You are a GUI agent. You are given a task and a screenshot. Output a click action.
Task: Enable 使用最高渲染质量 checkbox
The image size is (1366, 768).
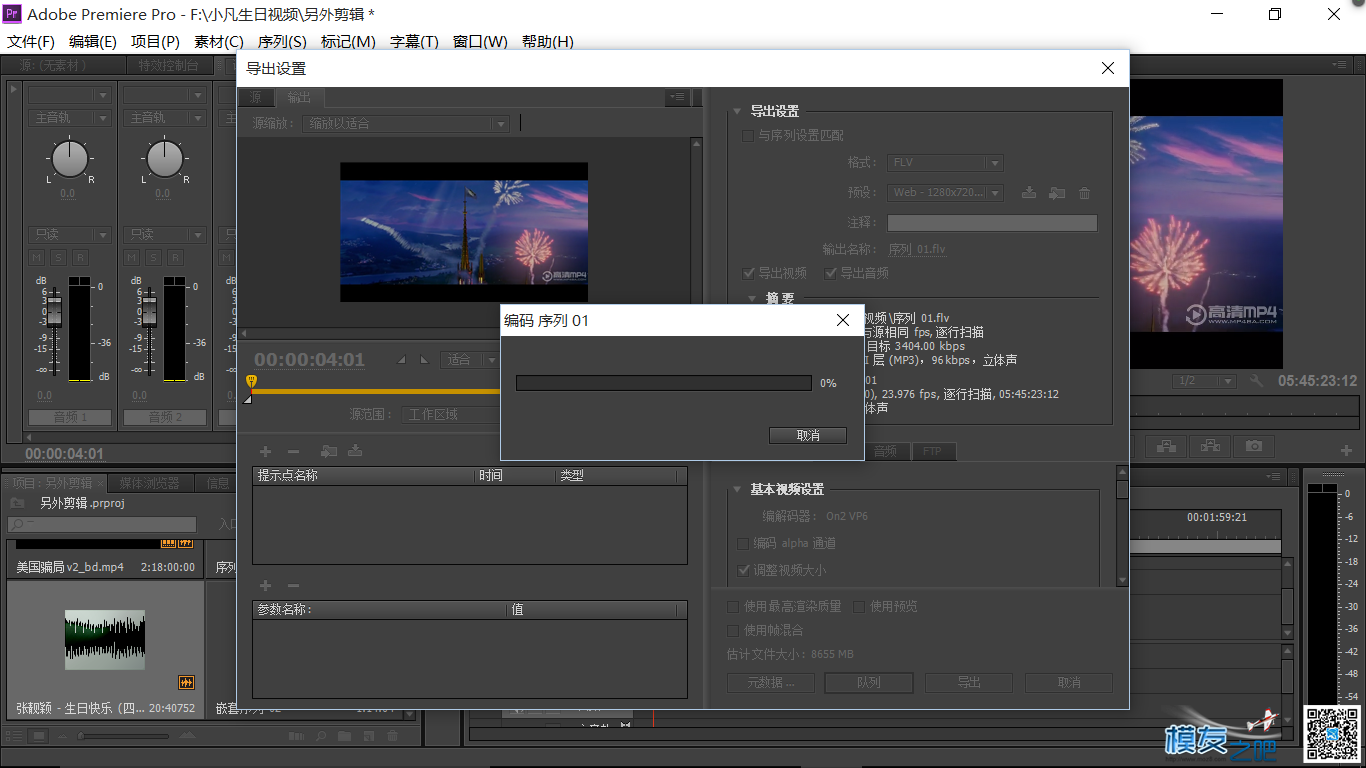[x=733, y=606]
